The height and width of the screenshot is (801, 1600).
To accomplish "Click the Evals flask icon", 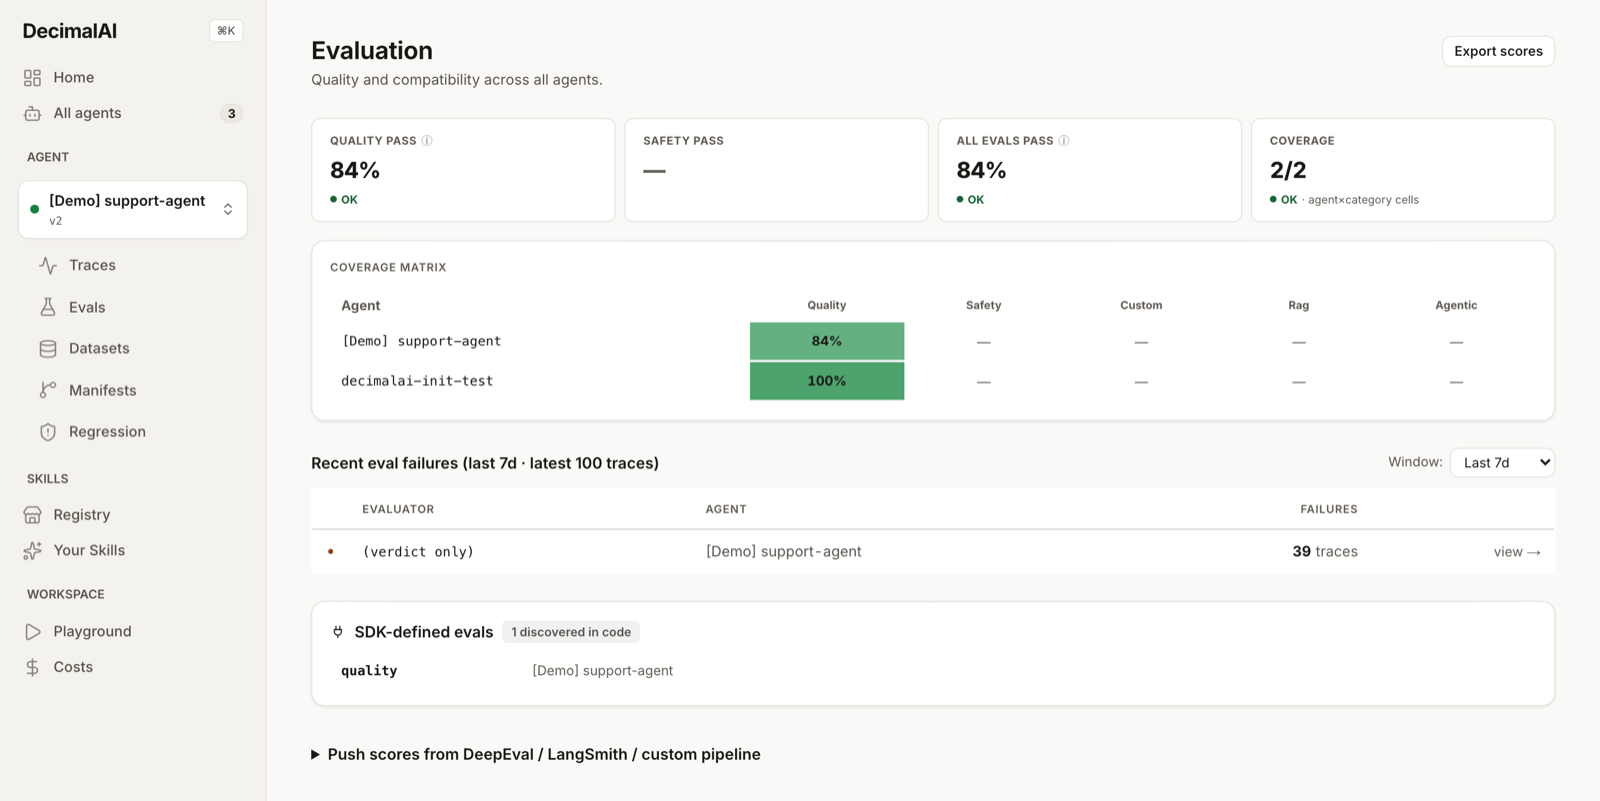I will [x=48, y=307].
